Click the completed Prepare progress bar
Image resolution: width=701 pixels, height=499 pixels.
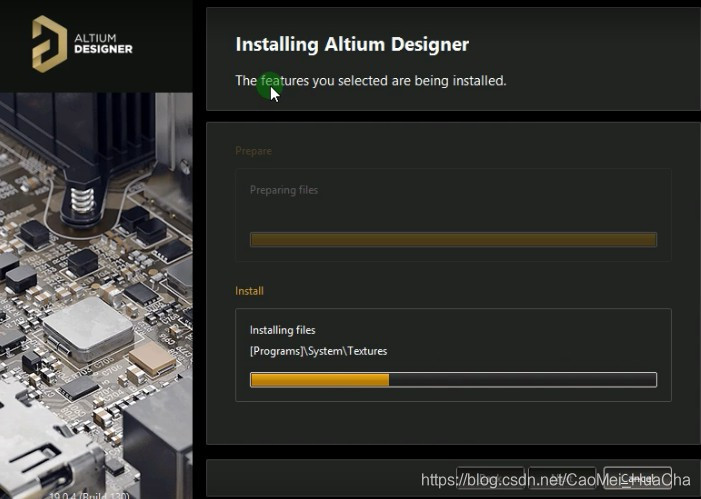[x=452, y=240]
